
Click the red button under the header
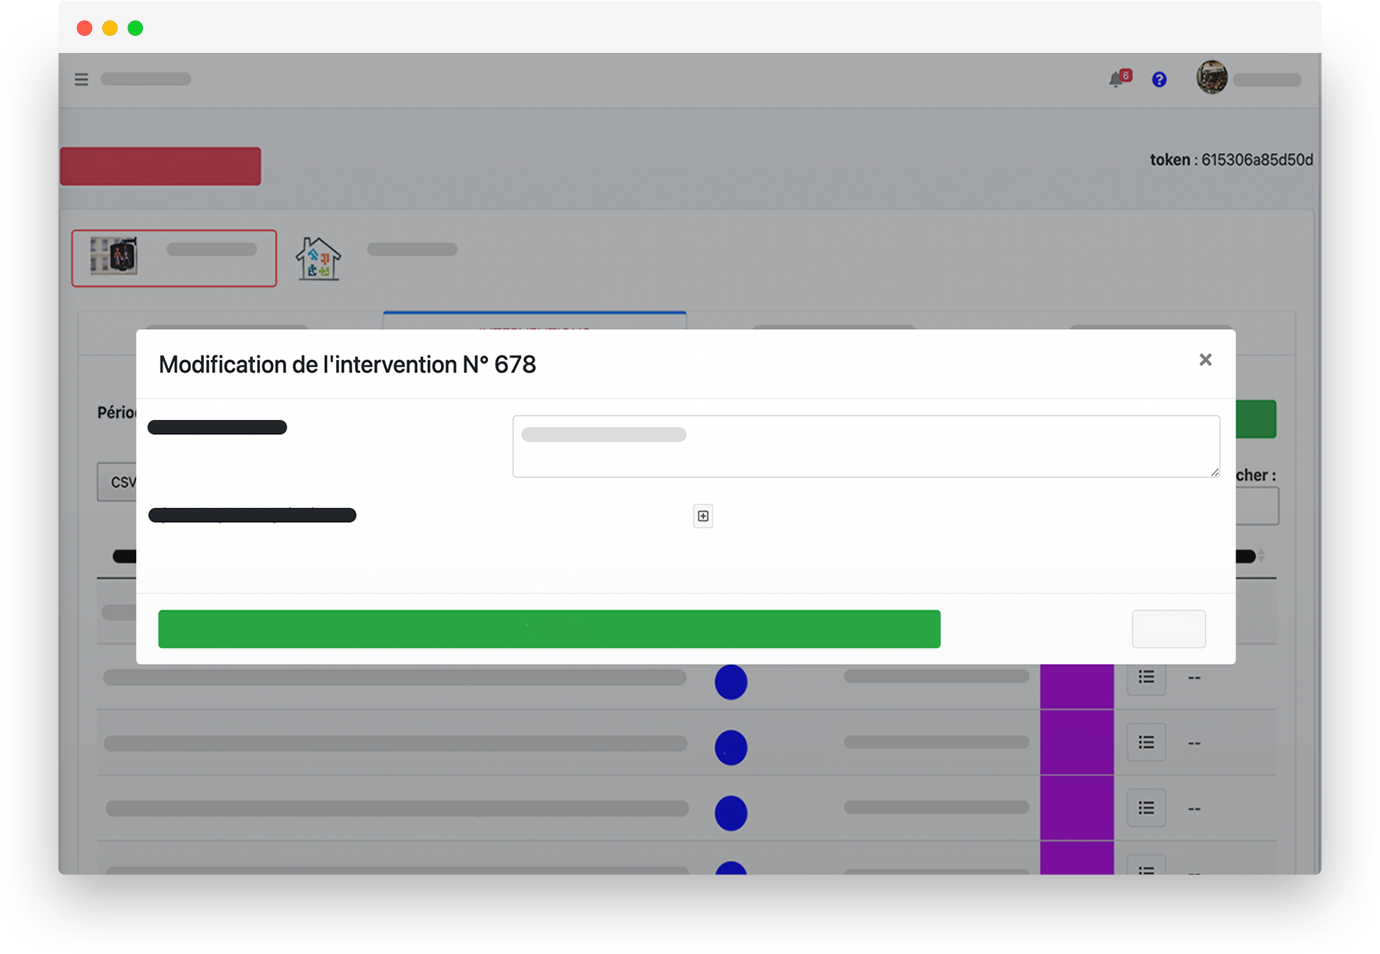click(x=161, y=166)
